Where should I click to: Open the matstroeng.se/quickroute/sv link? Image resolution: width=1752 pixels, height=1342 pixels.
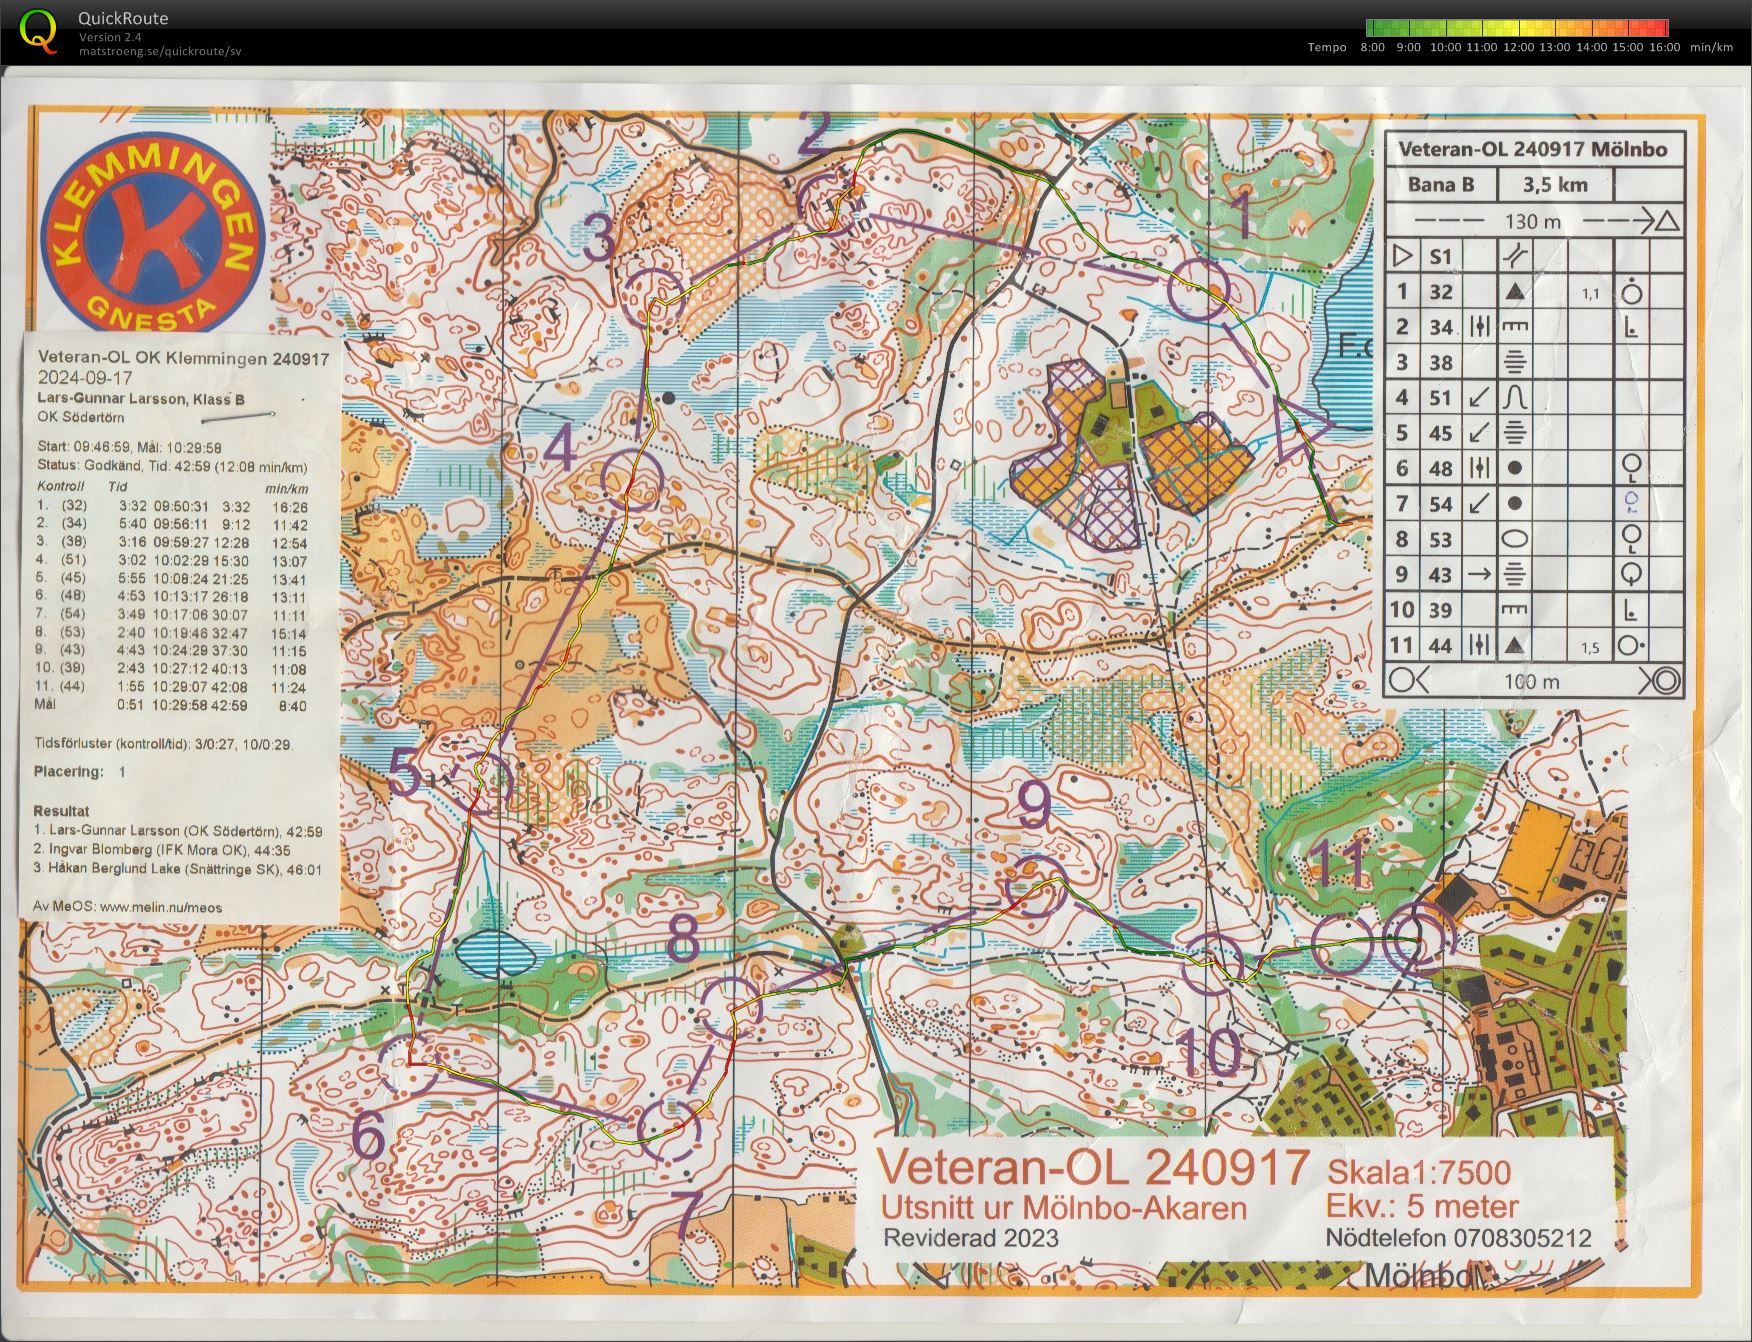[160, 51]
